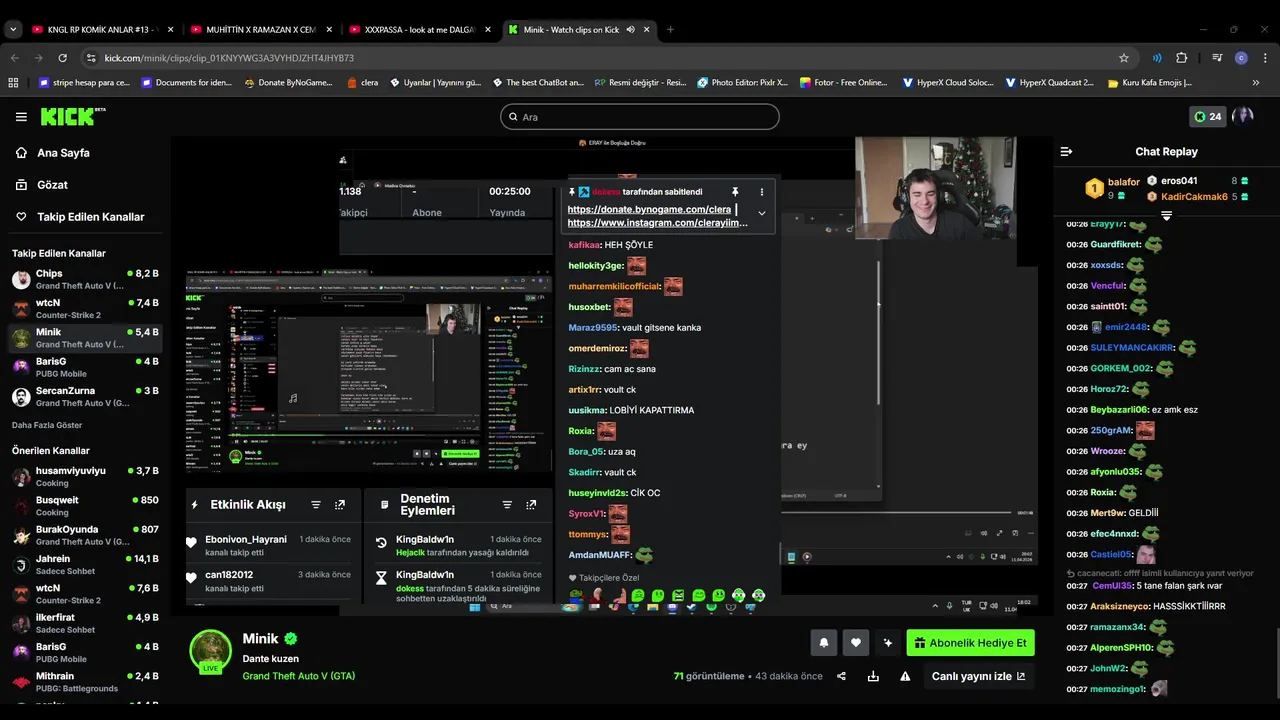
Task: Click the download clip icon
Action: [873, 676]
